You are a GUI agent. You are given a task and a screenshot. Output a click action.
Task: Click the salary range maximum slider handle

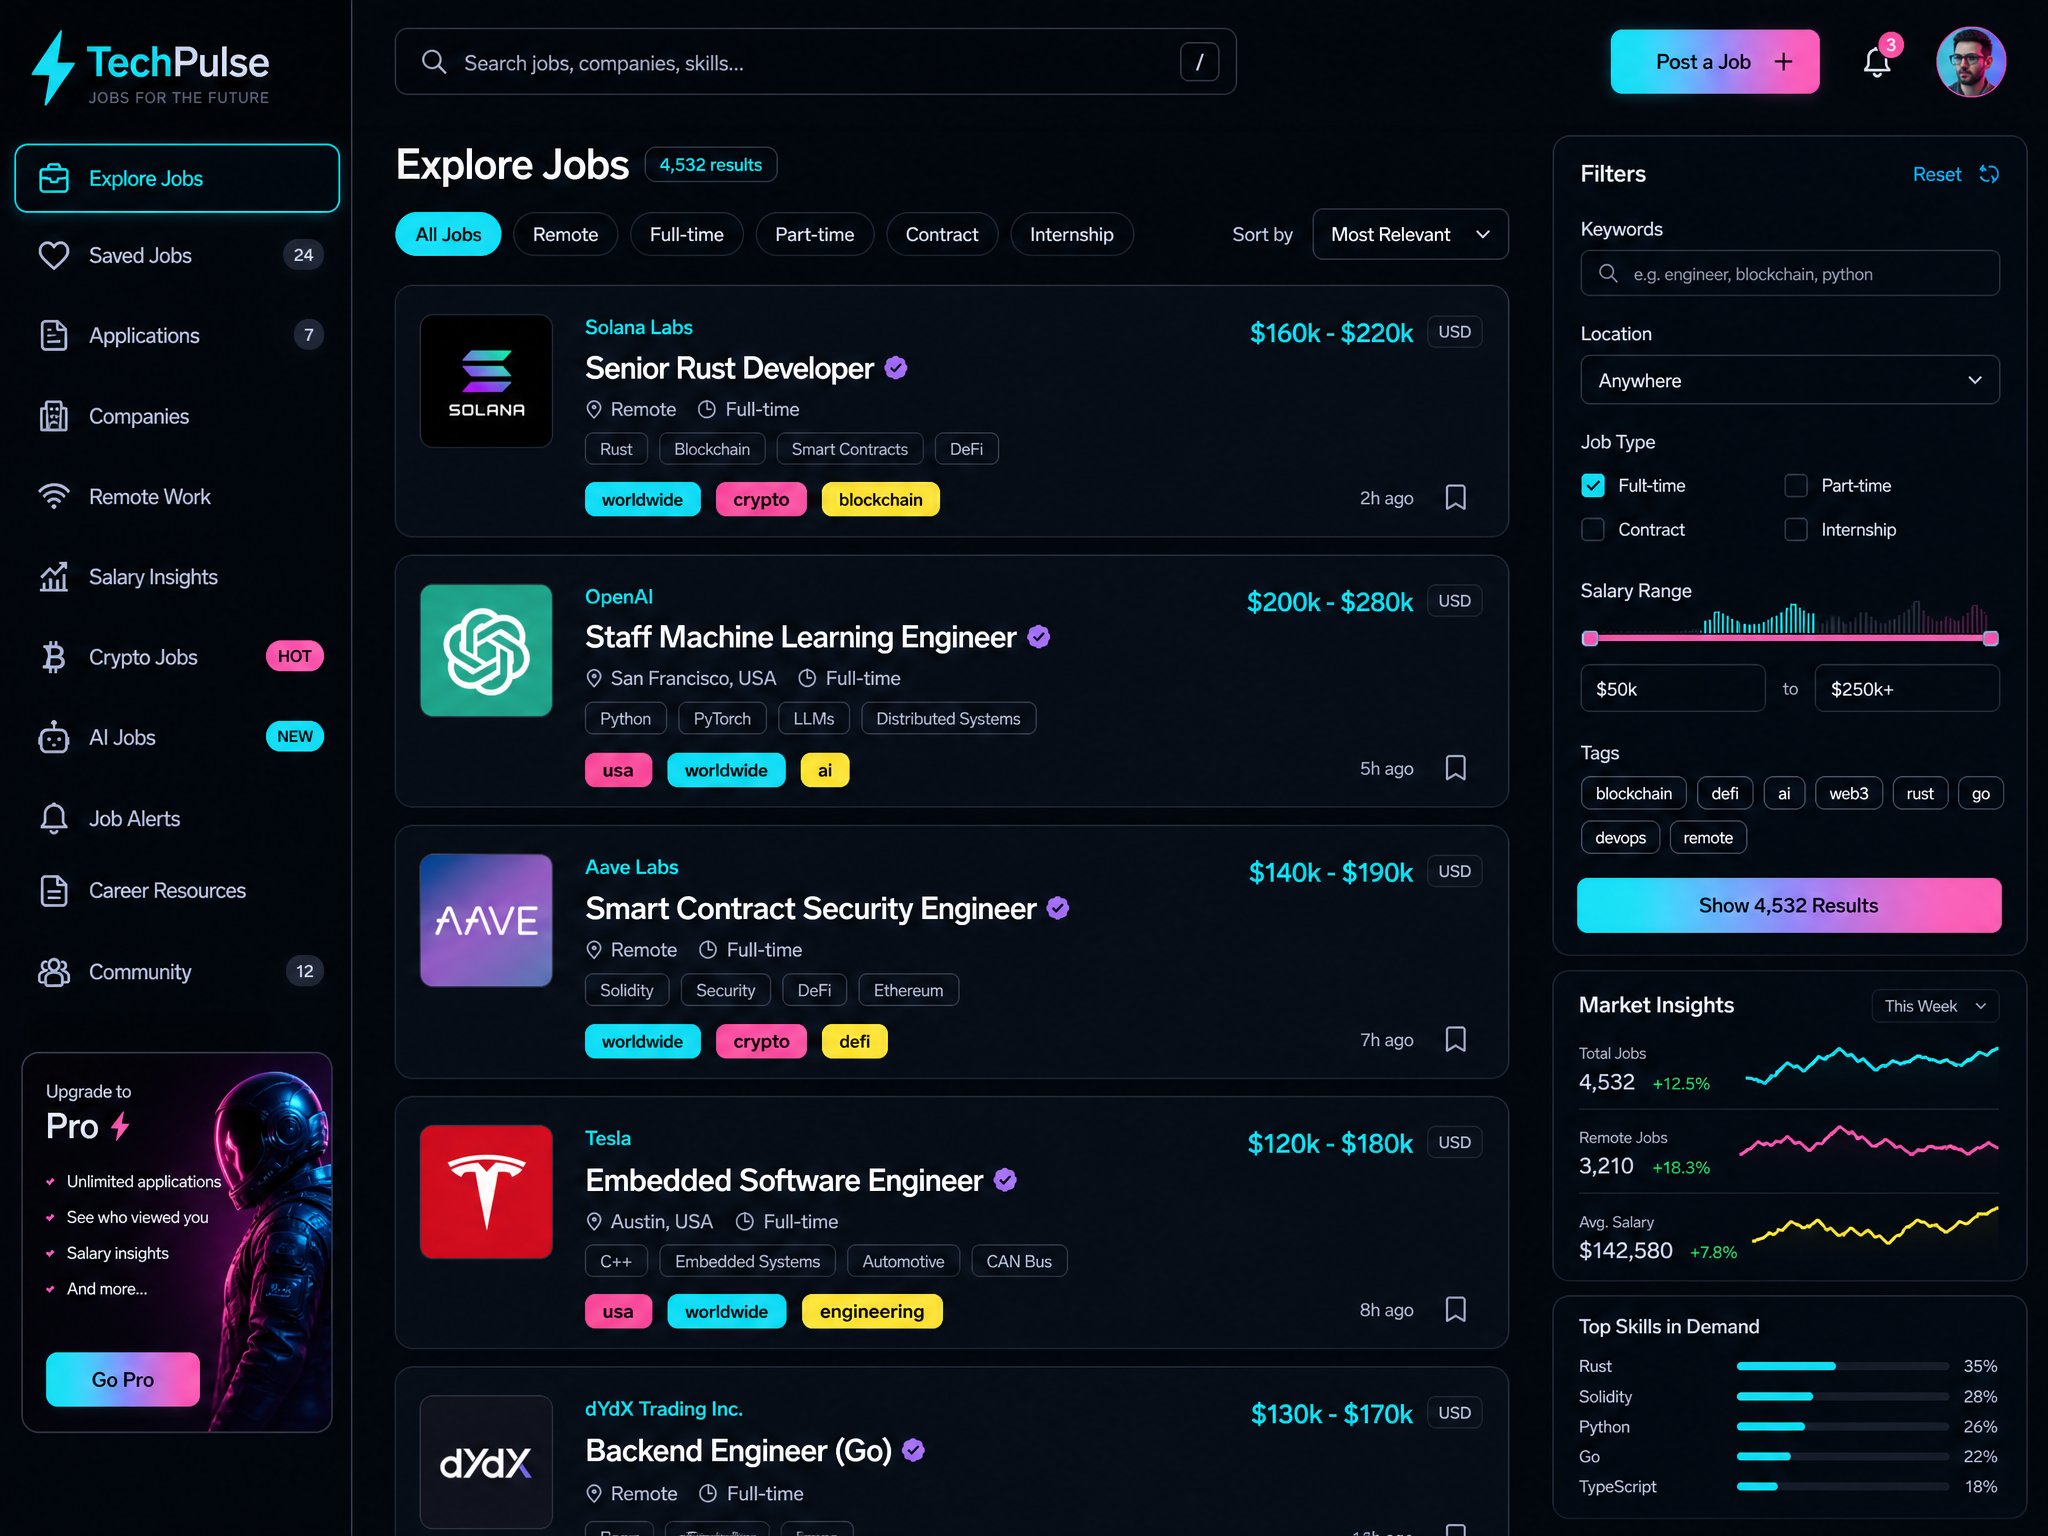tap(1990, 638)
